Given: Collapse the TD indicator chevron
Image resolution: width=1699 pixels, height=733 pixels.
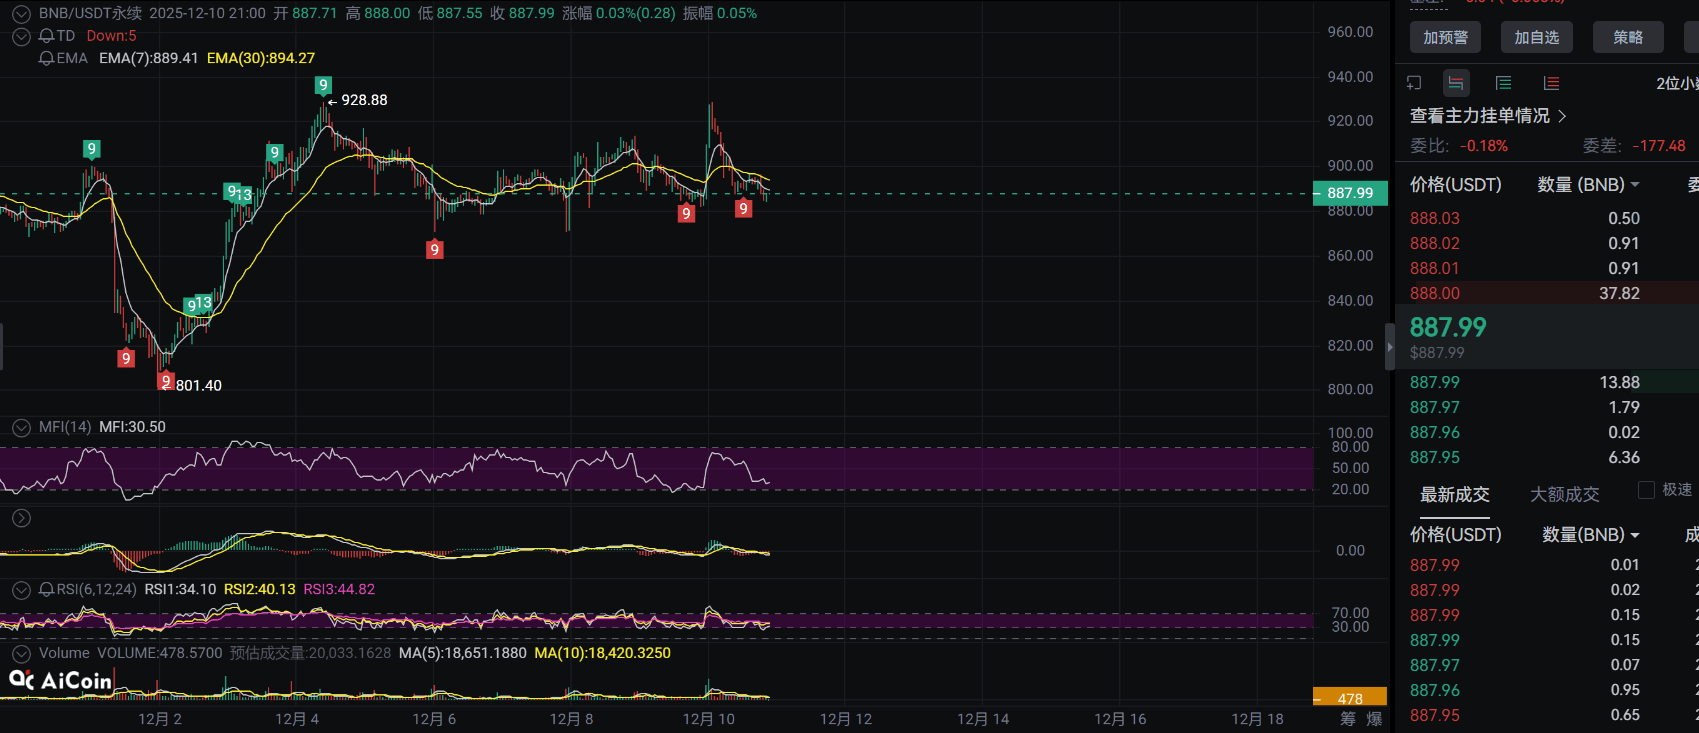Looking at the screenshot, I should 21,36.
